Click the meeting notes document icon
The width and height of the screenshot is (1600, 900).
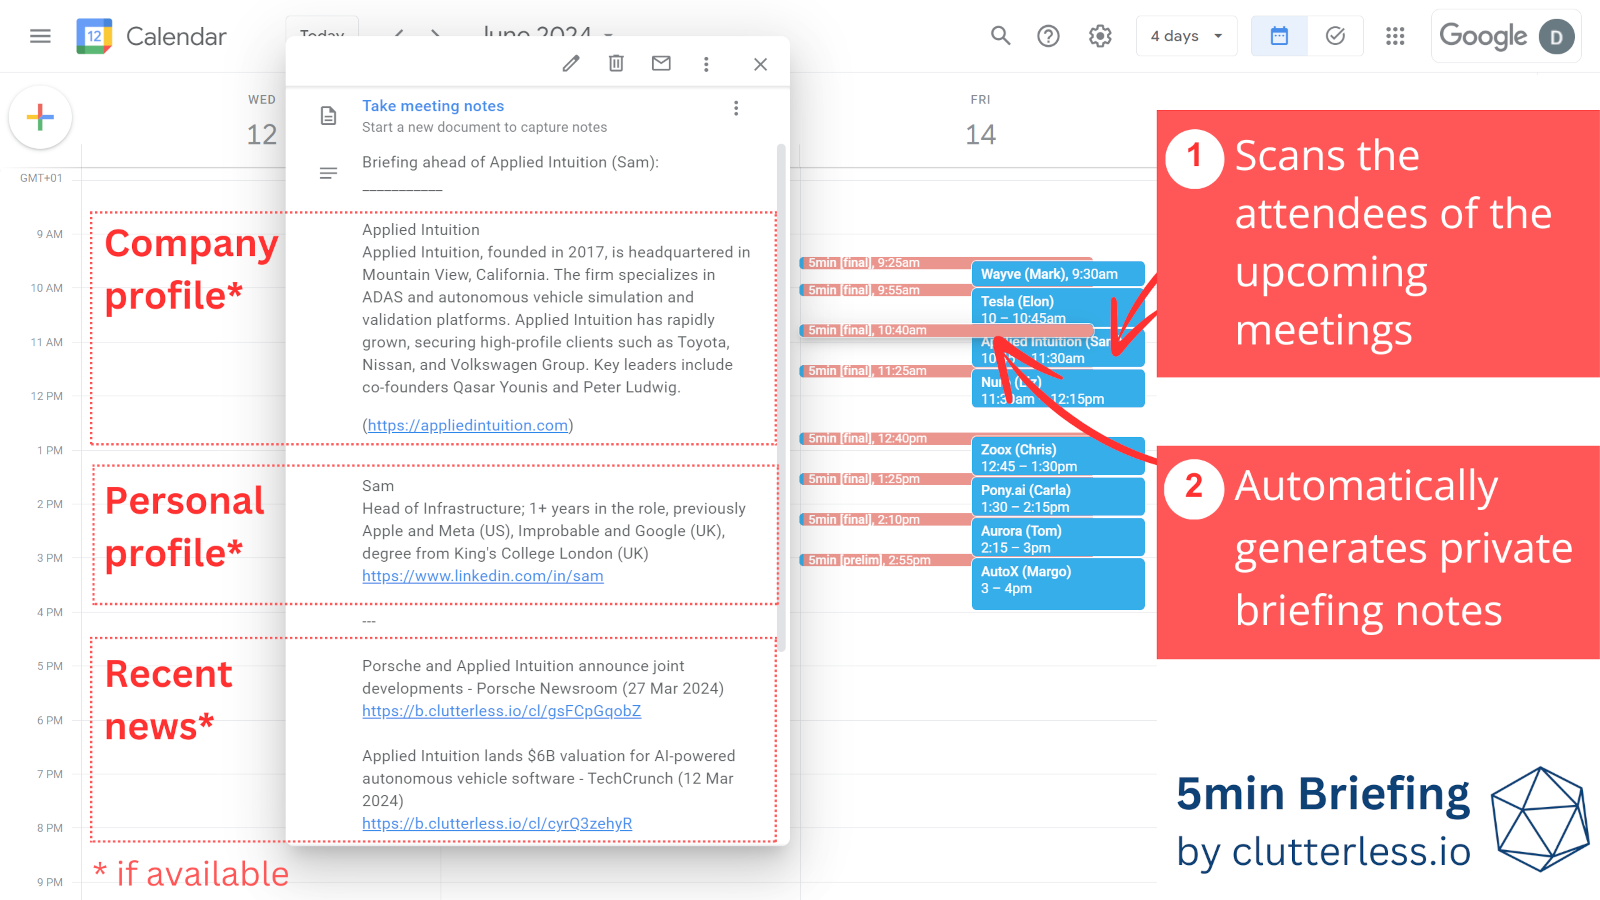[328, 116]
